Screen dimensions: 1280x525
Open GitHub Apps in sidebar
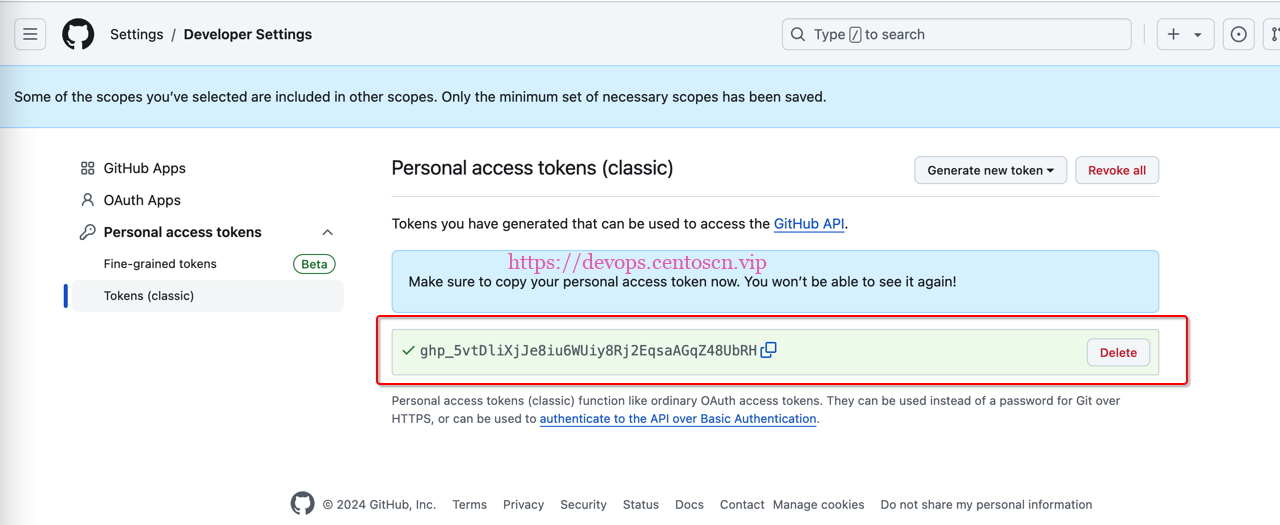click(144, 168)
